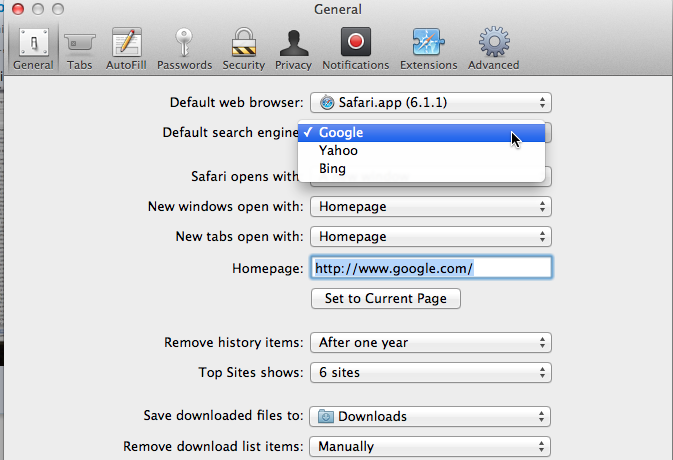
Task: Open the Default web browser dropdown
Action: [x=431, y=103]
